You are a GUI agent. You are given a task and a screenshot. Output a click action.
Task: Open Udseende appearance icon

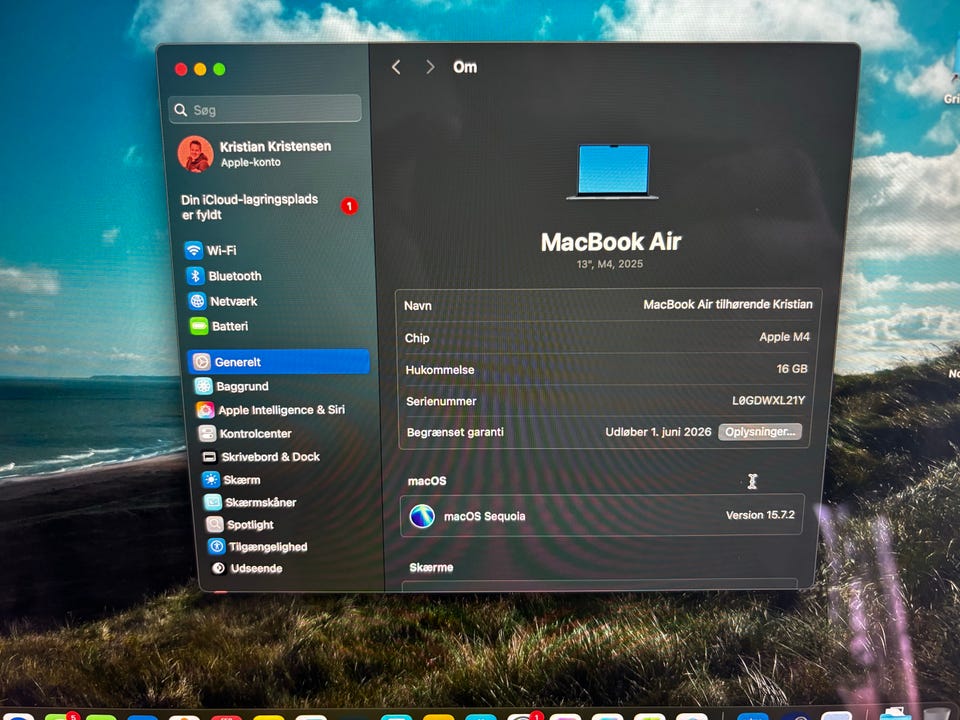click(218, 568)
